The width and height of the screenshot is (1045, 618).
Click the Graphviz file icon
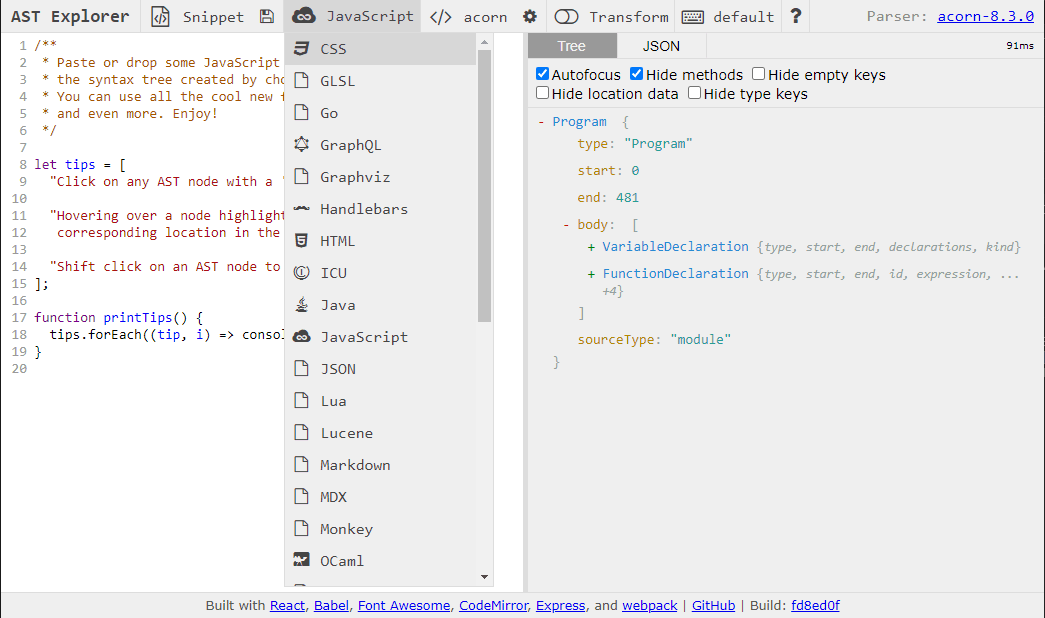point(302,177)
